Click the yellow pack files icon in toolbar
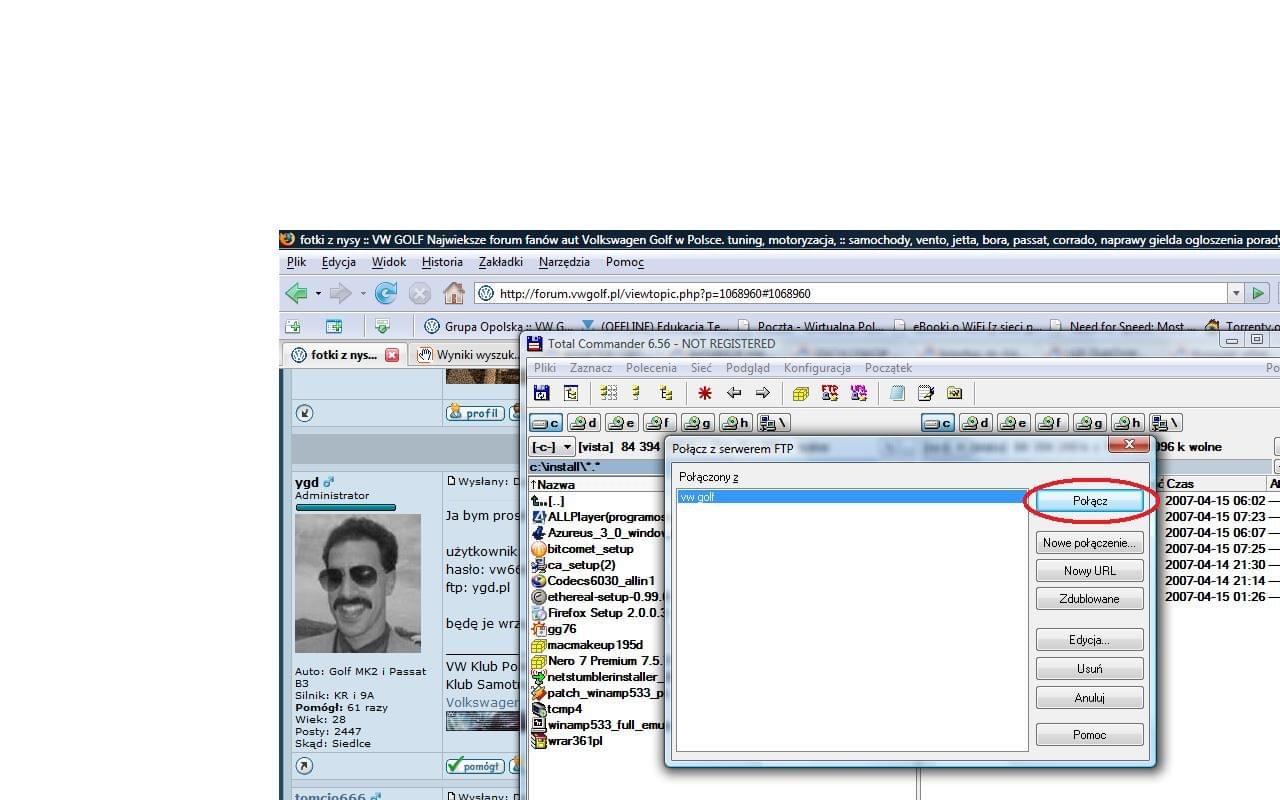Image resolution: width=1280 pixels, height=800 pixels. tap(800, 393)
